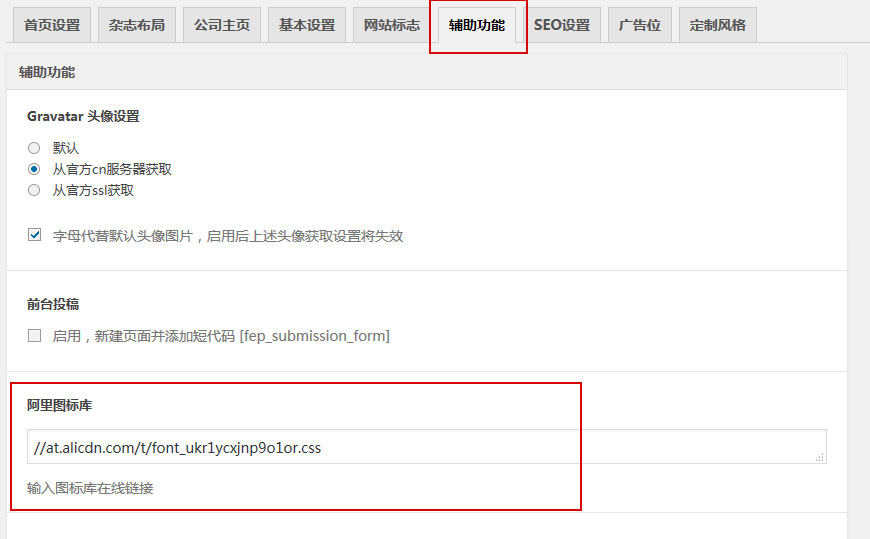This screenshot has height=539, width=870.
Task: Open the 广告位 tab
Action: pos(640,25)
